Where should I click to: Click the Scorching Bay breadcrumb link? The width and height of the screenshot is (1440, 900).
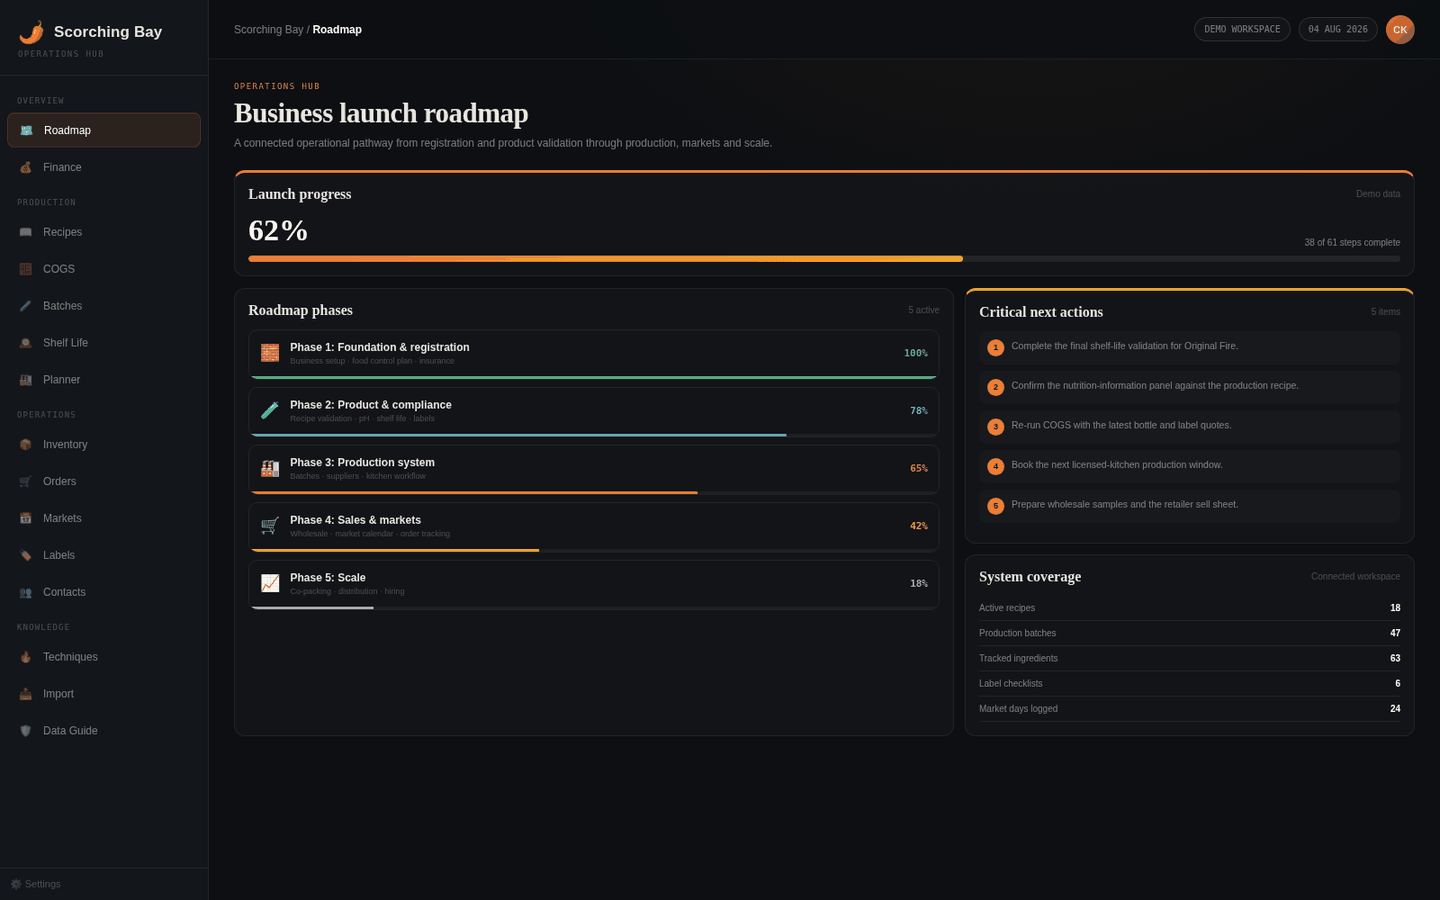(268, 30)
